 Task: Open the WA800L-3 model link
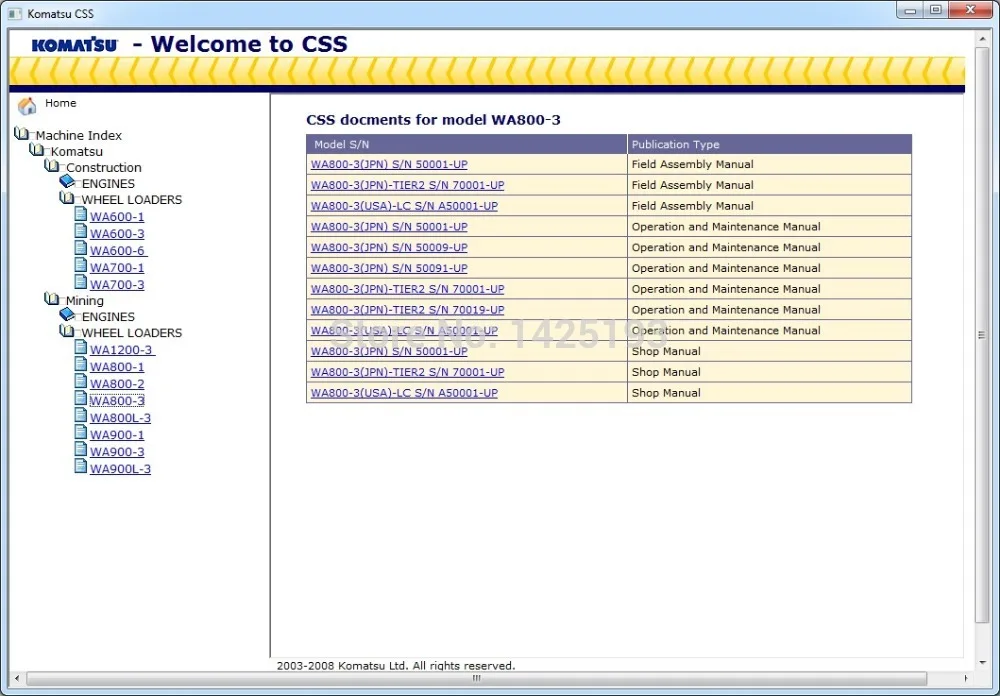pos(121,418)
